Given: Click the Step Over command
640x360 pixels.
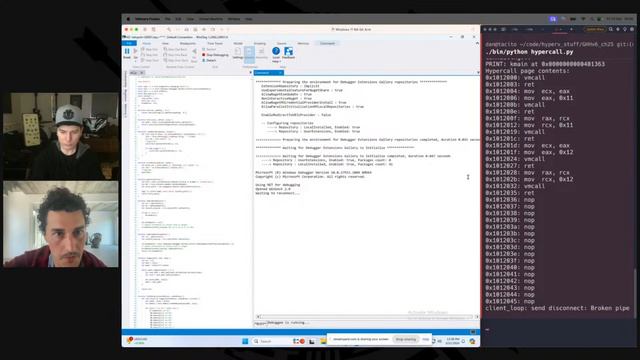Looking at the screenshot, I should click(149, 60).
